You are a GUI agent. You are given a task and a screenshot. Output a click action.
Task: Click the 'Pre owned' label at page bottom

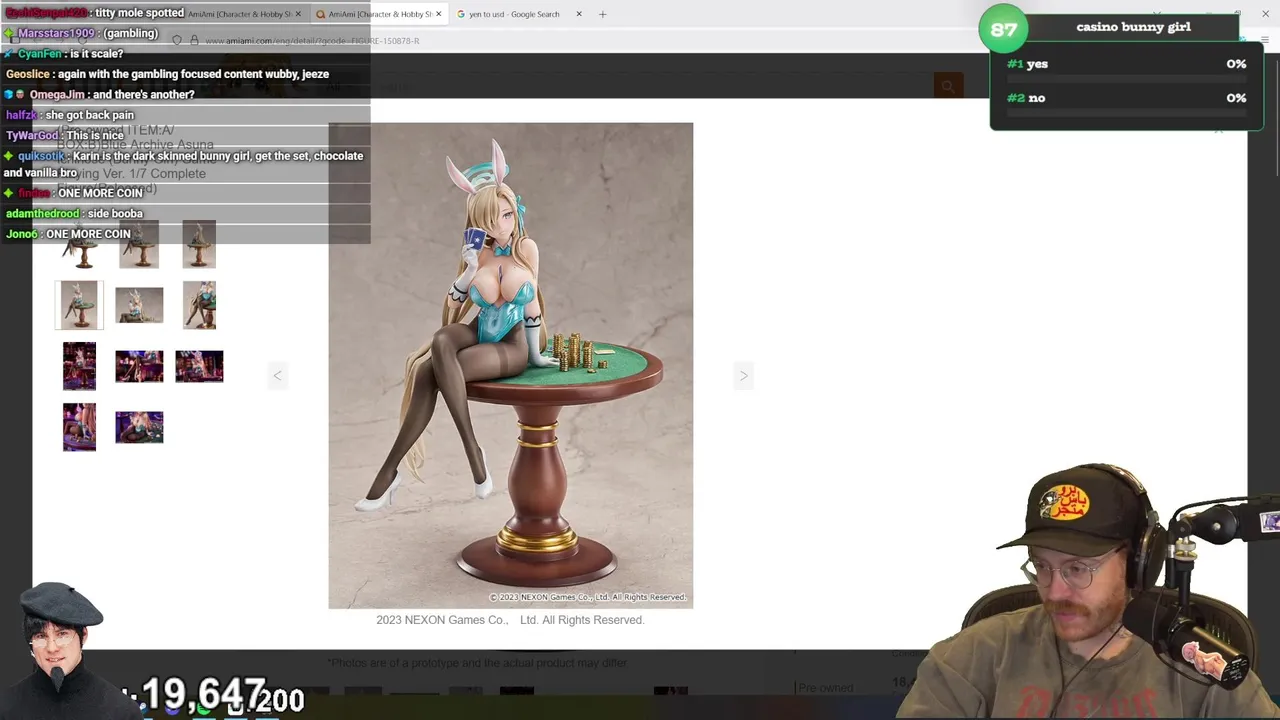825,688
